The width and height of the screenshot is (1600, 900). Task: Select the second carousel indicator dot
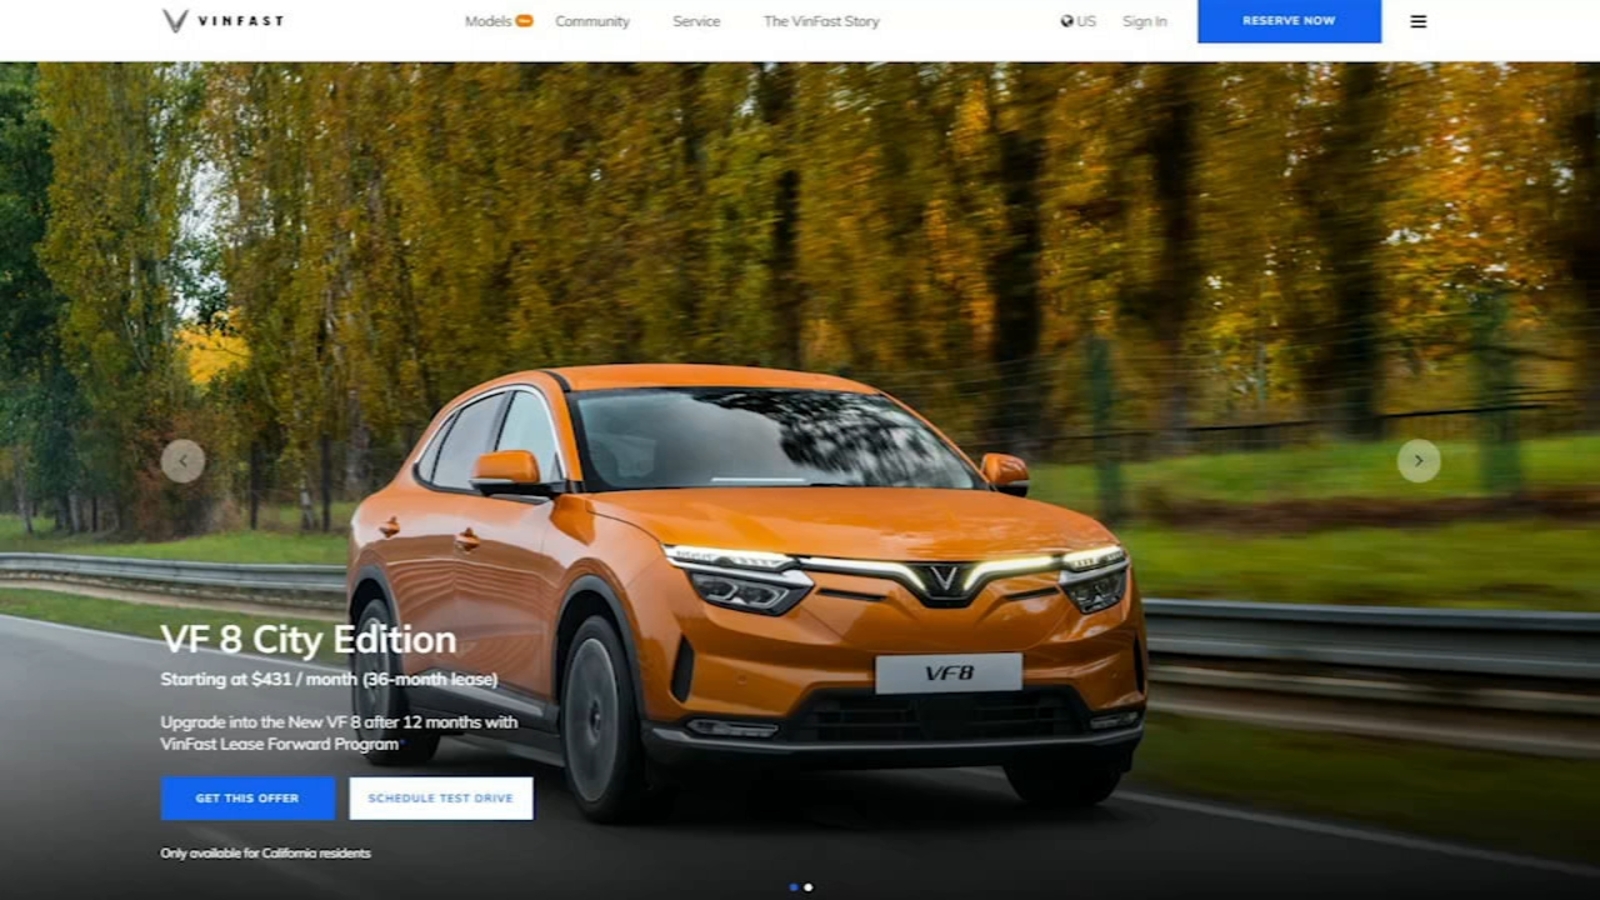tap(808, 887)
